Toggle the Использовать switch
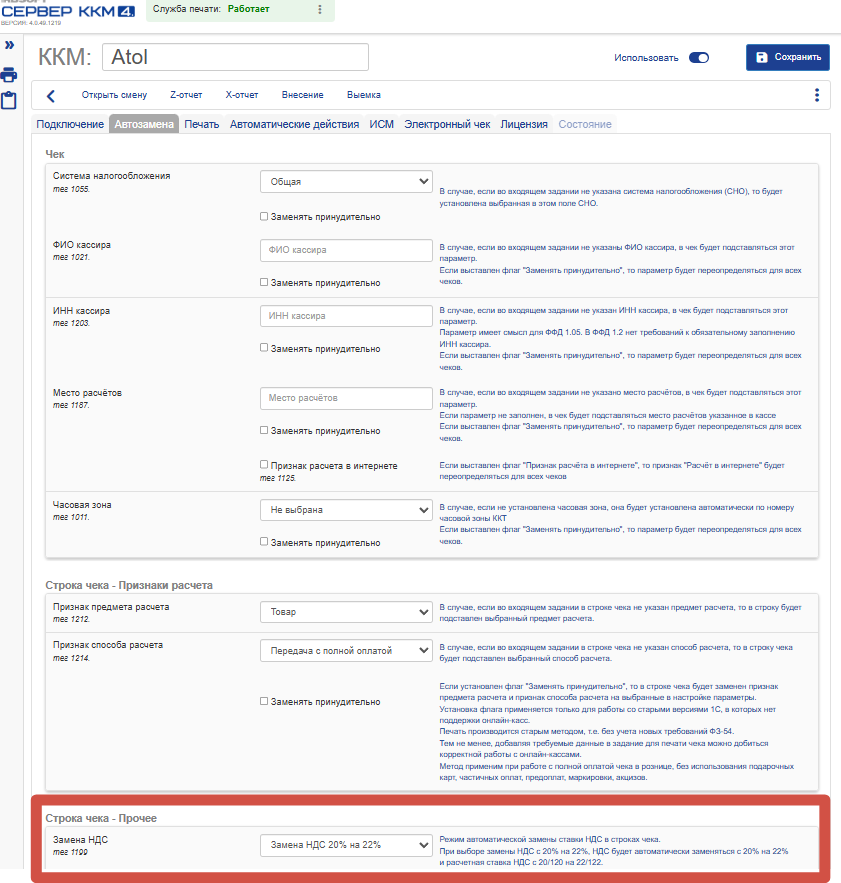The height and width of the screenshot is (883, 841). pos(699,57)
